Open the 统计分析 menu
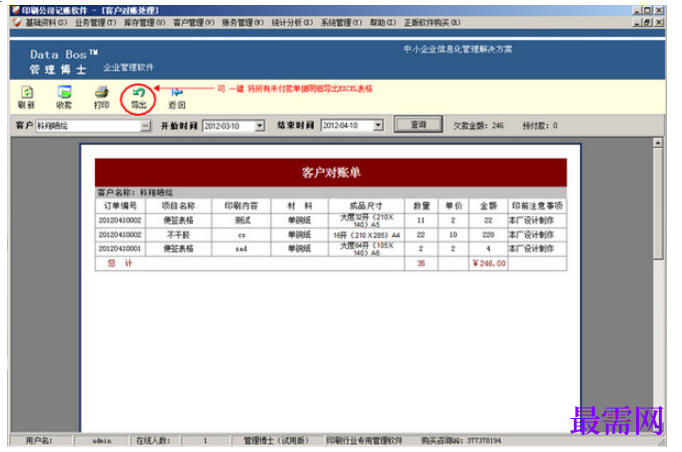Screen dimensions: 682x452 pyautogui.click(x=292, y=22)
